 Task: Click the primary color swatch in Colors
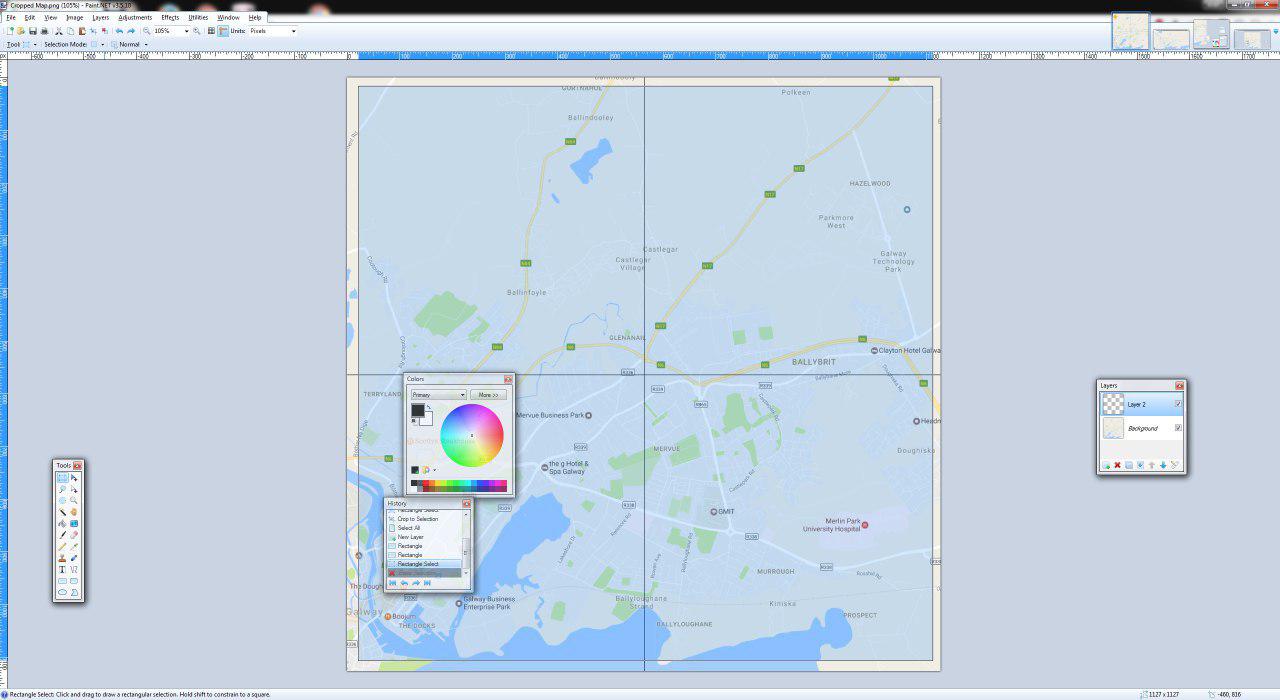coord(418,410)
